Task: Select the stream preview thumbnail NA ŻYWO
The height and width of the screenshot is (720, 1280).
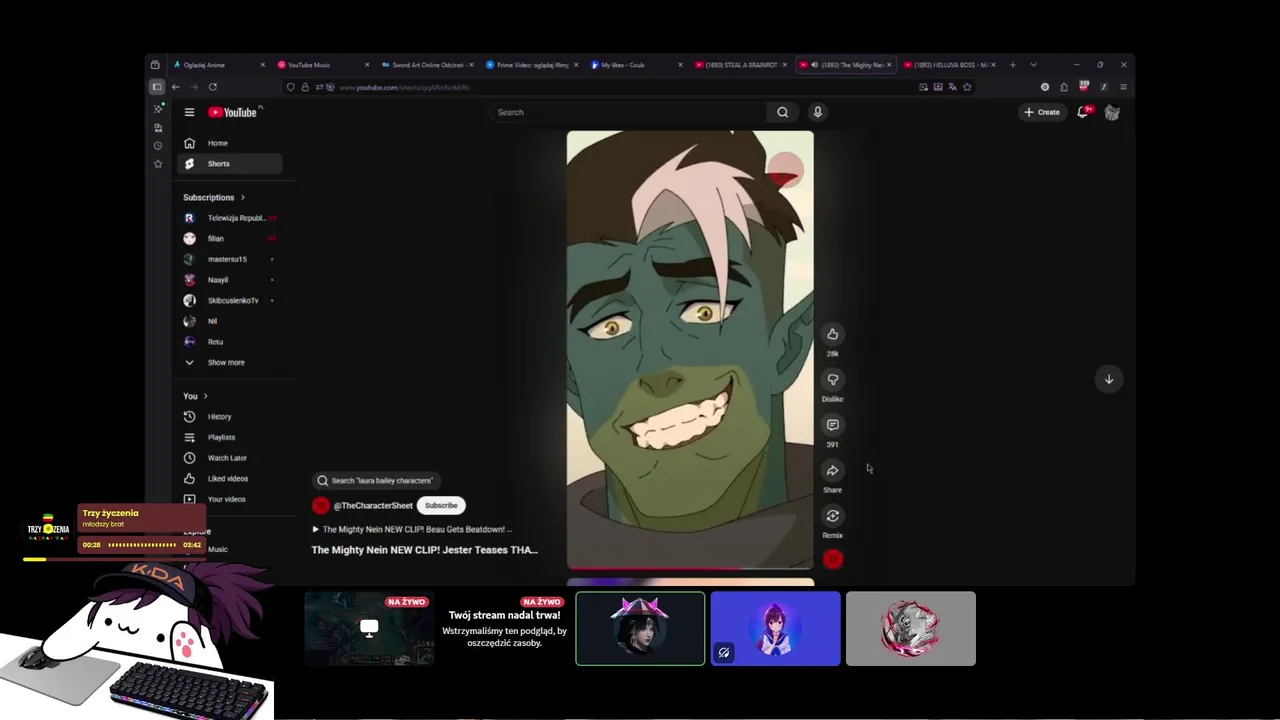Action: pyautogui.click(x=369, y=628)
